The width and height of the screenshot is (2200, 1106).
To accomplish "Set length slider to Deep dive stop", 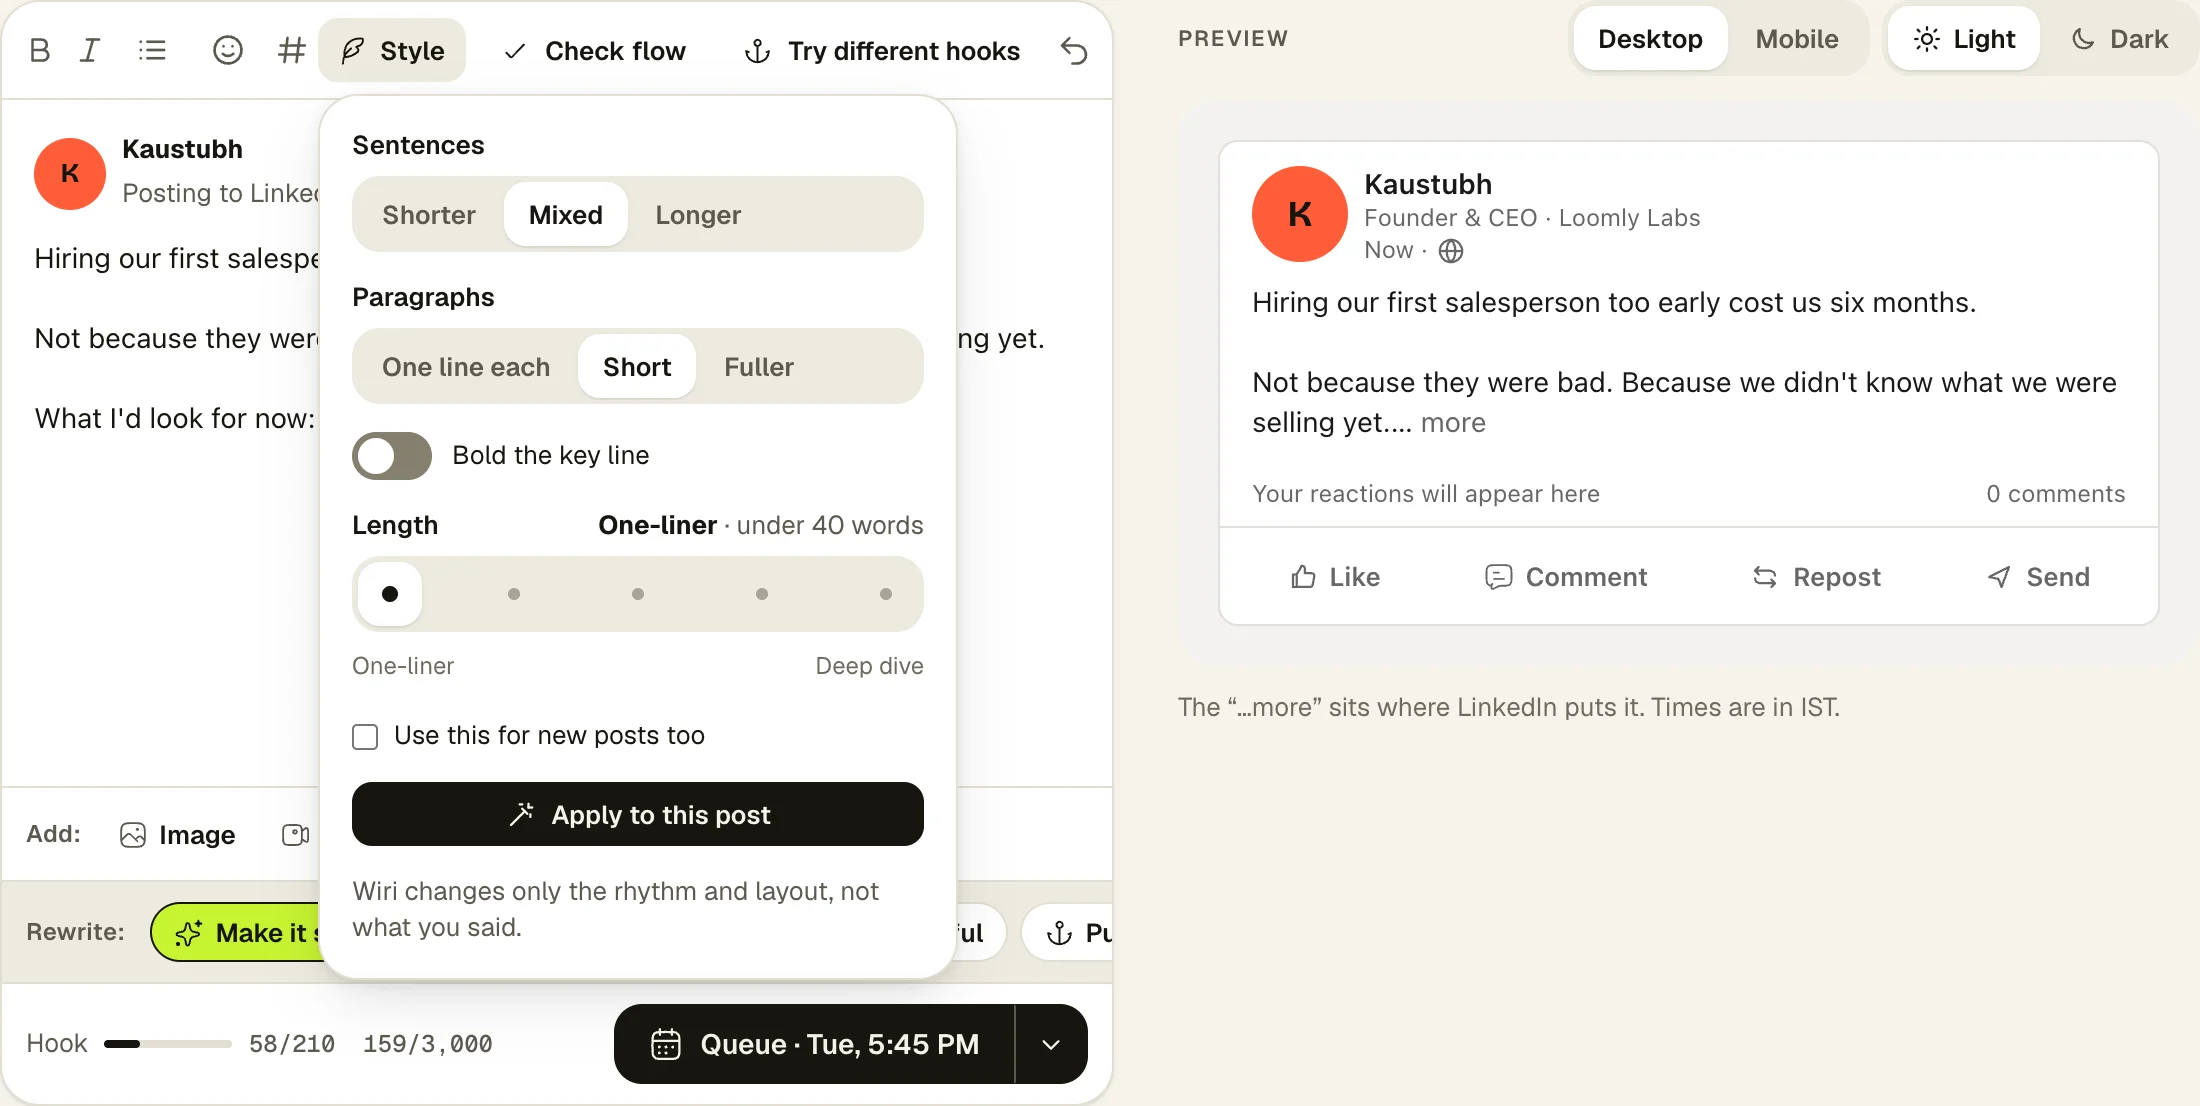I will click(886, 594).
